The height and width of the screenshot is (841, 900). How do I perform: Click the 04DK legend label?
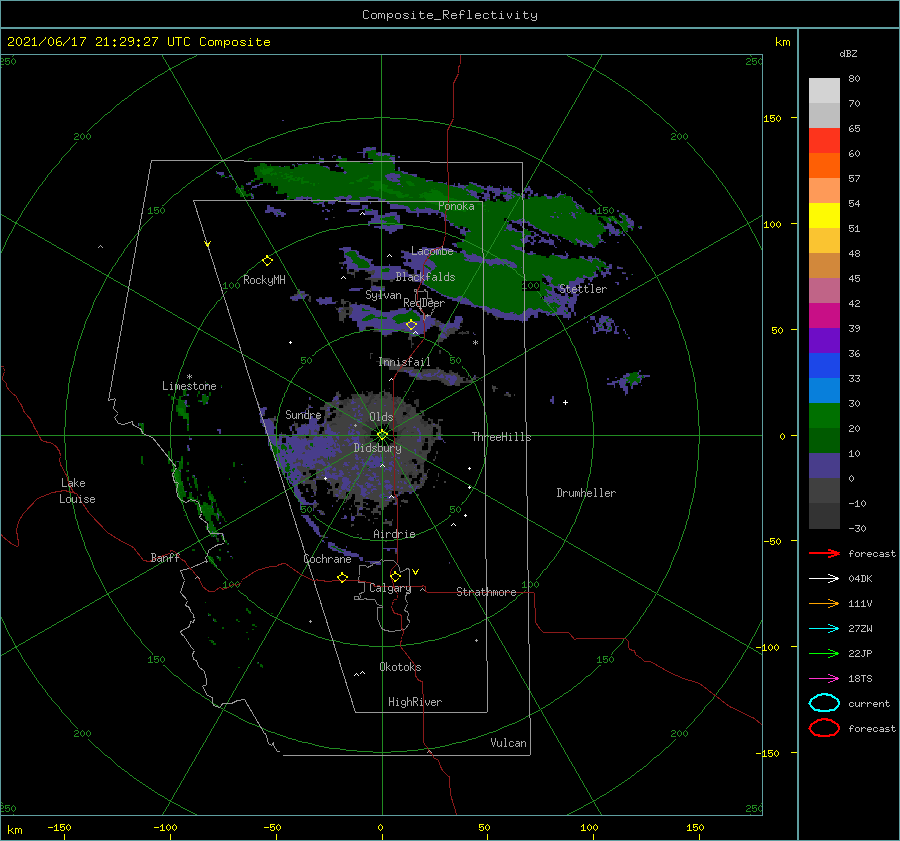(860, 578)
